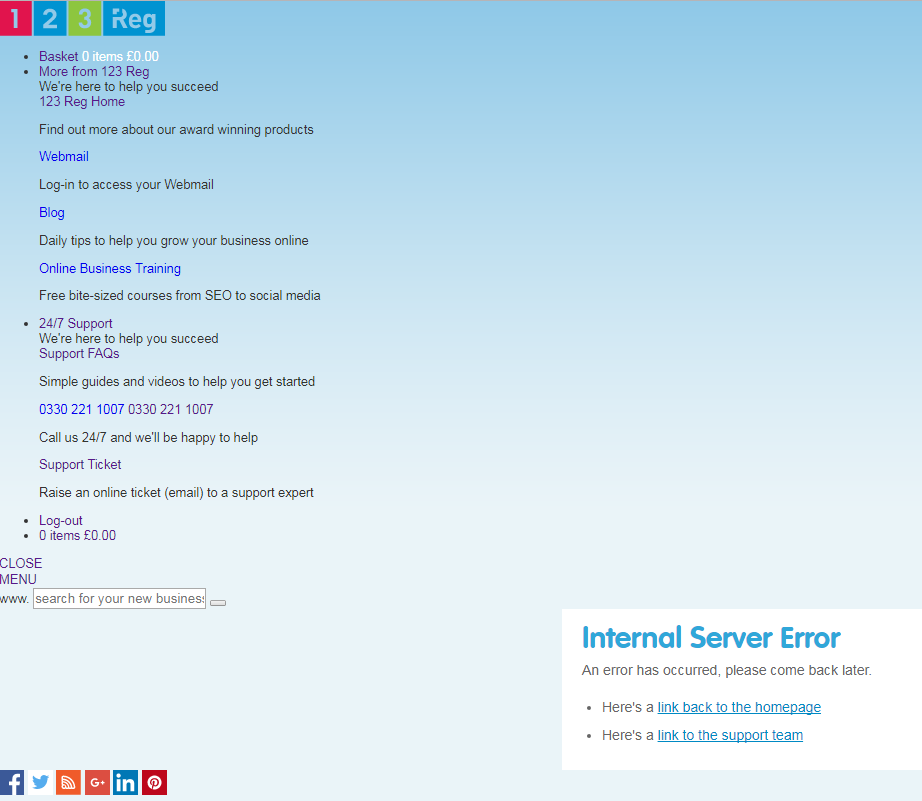Go to 123 Reg Home

82,102
